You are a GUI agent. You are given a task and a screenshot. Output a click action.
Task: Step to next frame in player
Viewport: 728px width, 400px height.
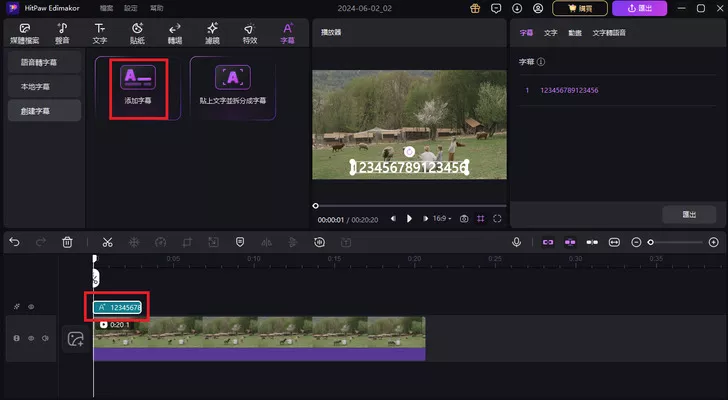pos(425,219)
